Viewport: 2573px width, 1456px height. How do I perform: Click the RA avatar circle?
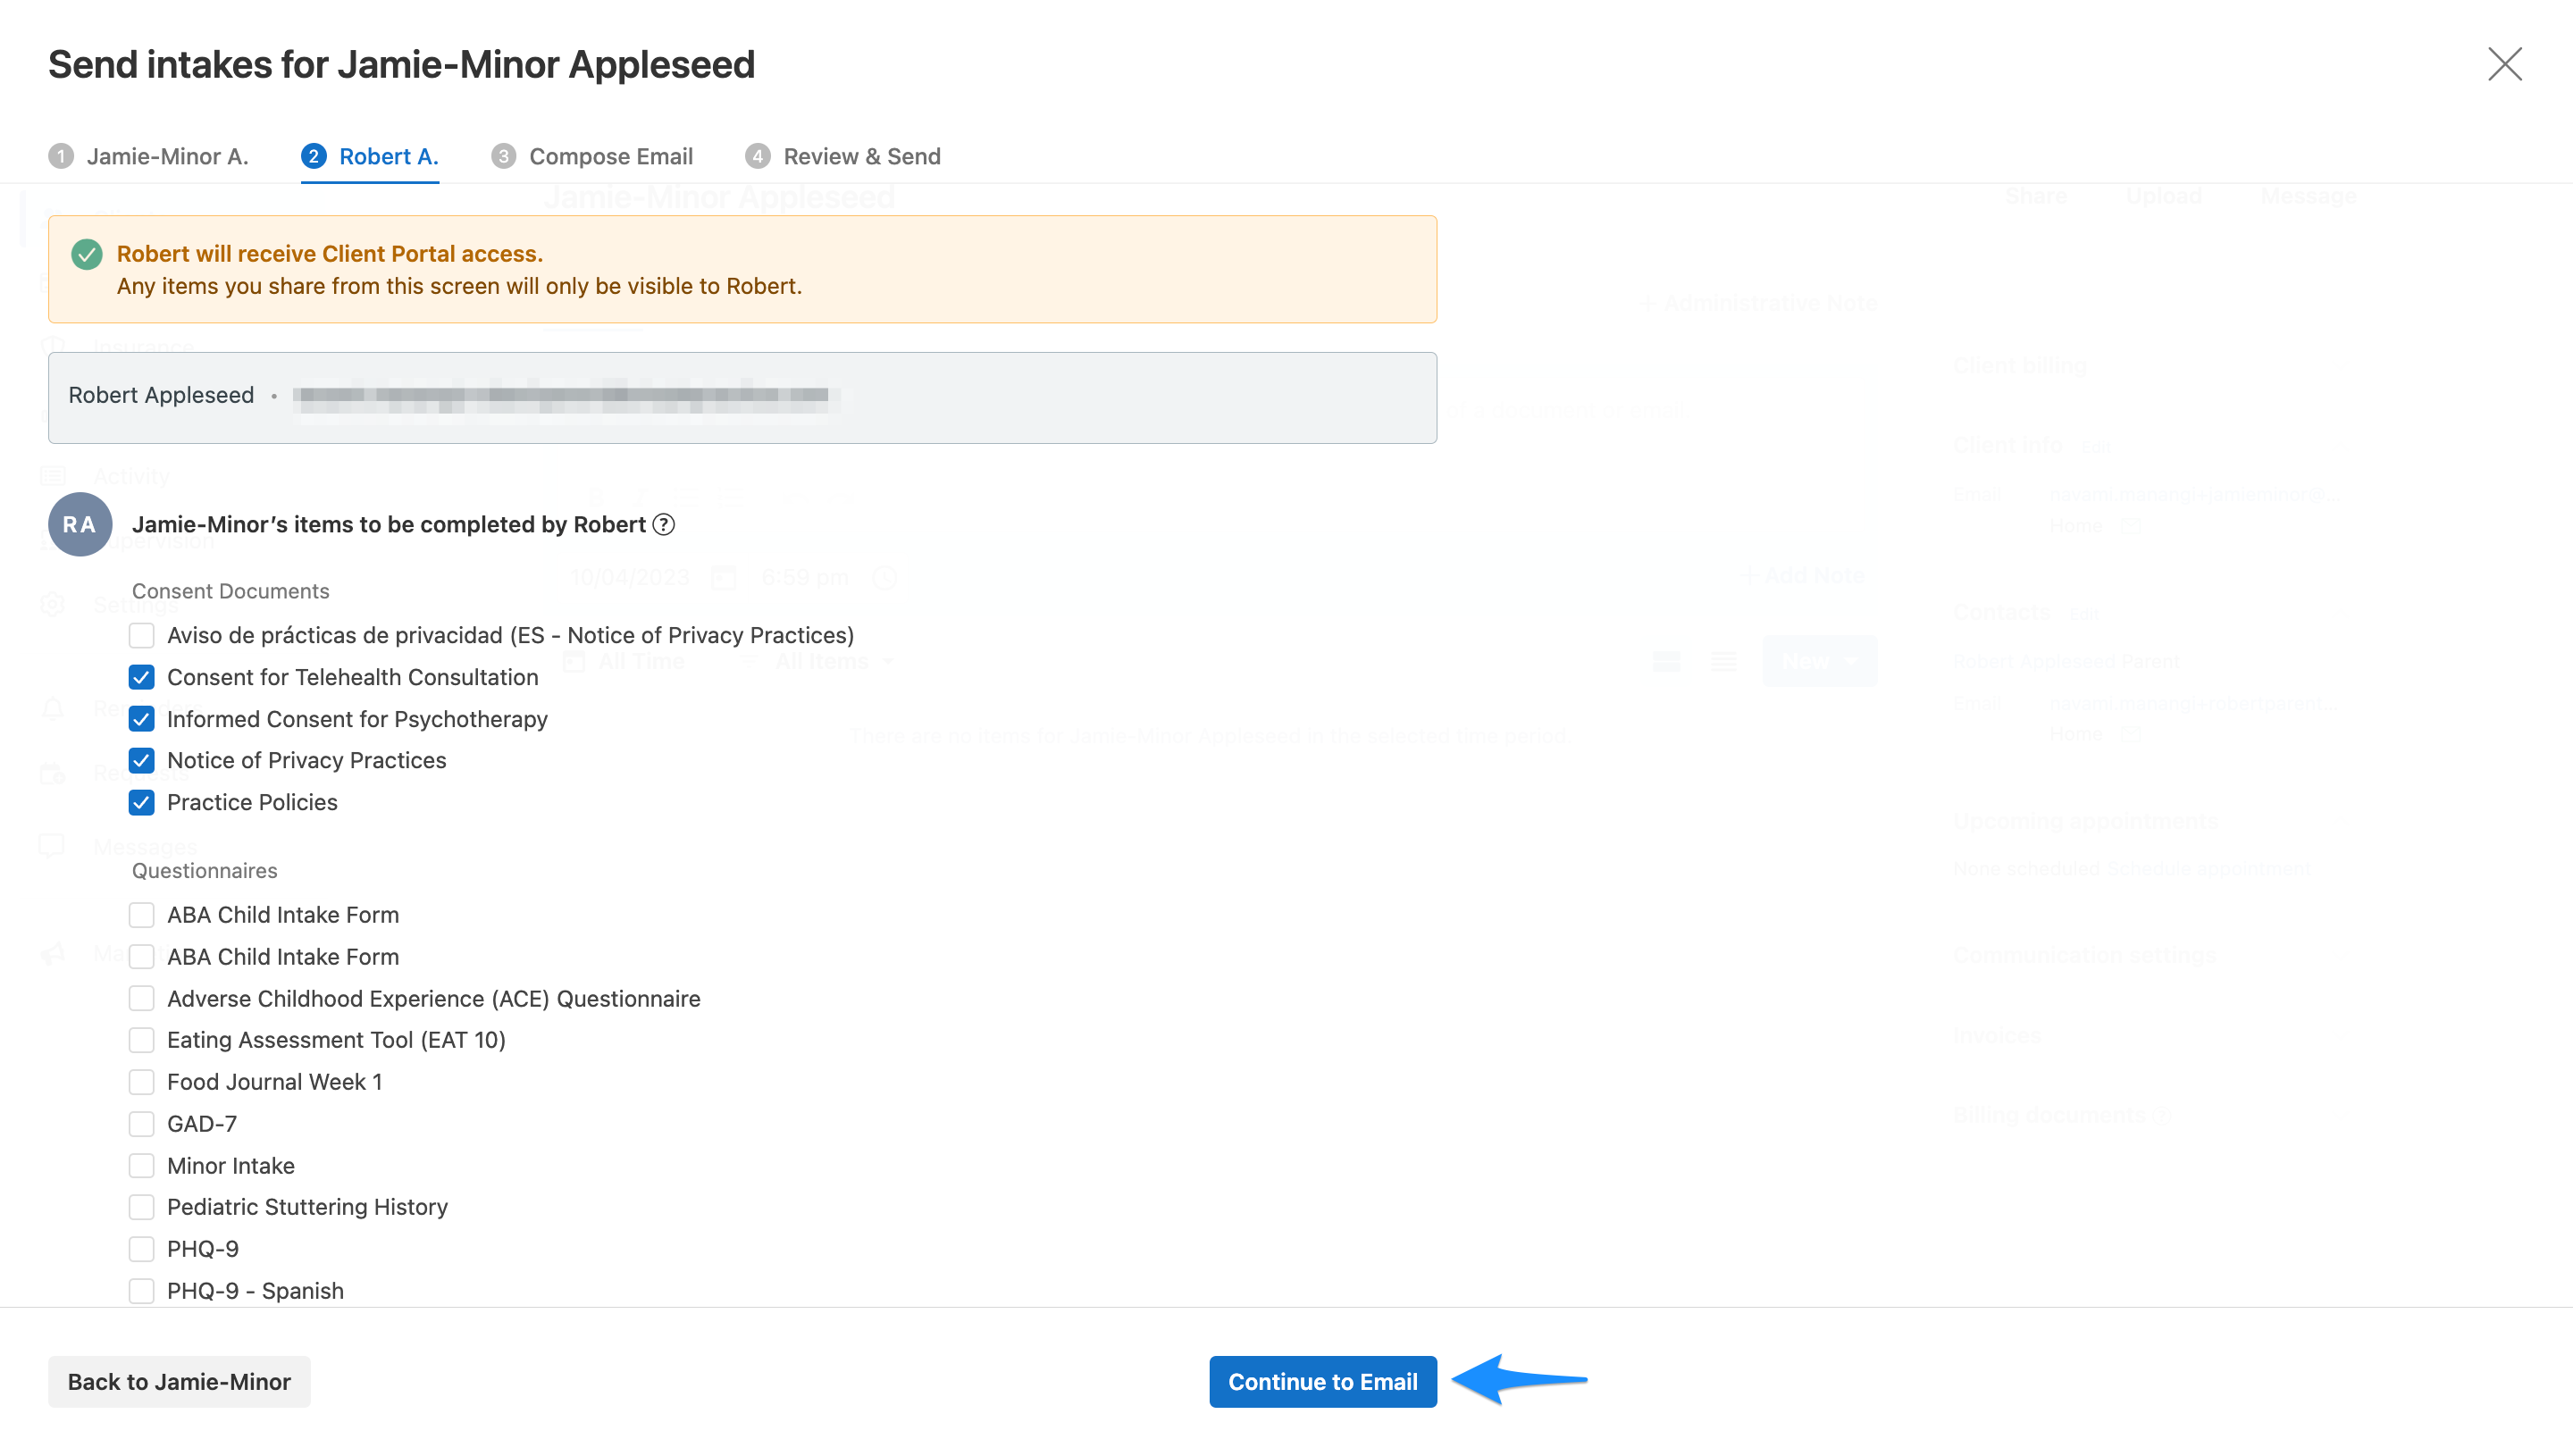(x=80, y=524)
